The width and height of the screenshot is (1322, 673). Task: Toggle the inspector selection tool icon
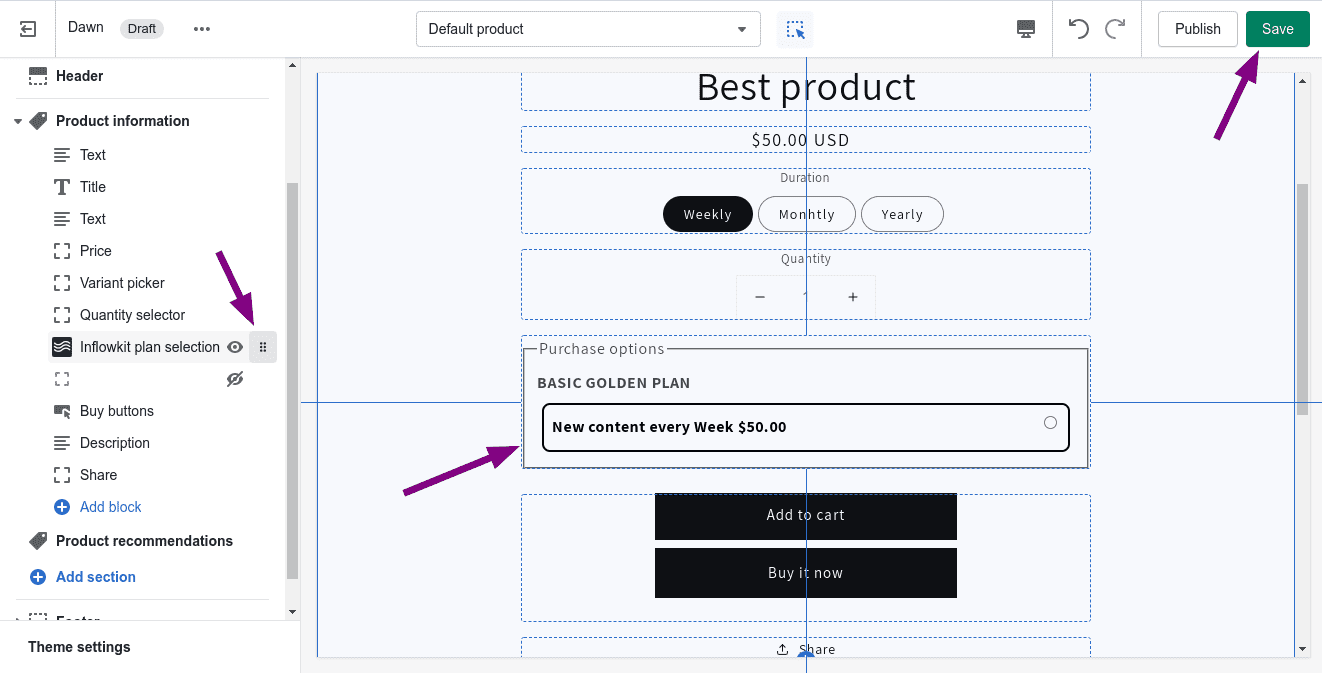[795, 29]
